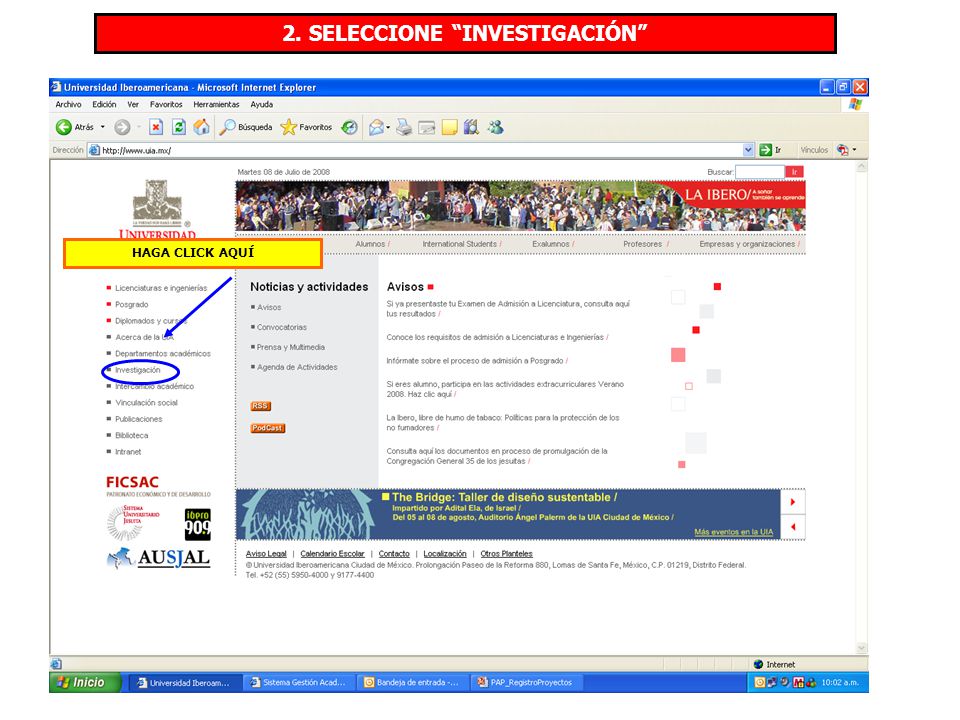The width and height of the screenshot is (960, 720).
Task: Open the forward history dropdown arrow
Action: click(x=139, y=127)
